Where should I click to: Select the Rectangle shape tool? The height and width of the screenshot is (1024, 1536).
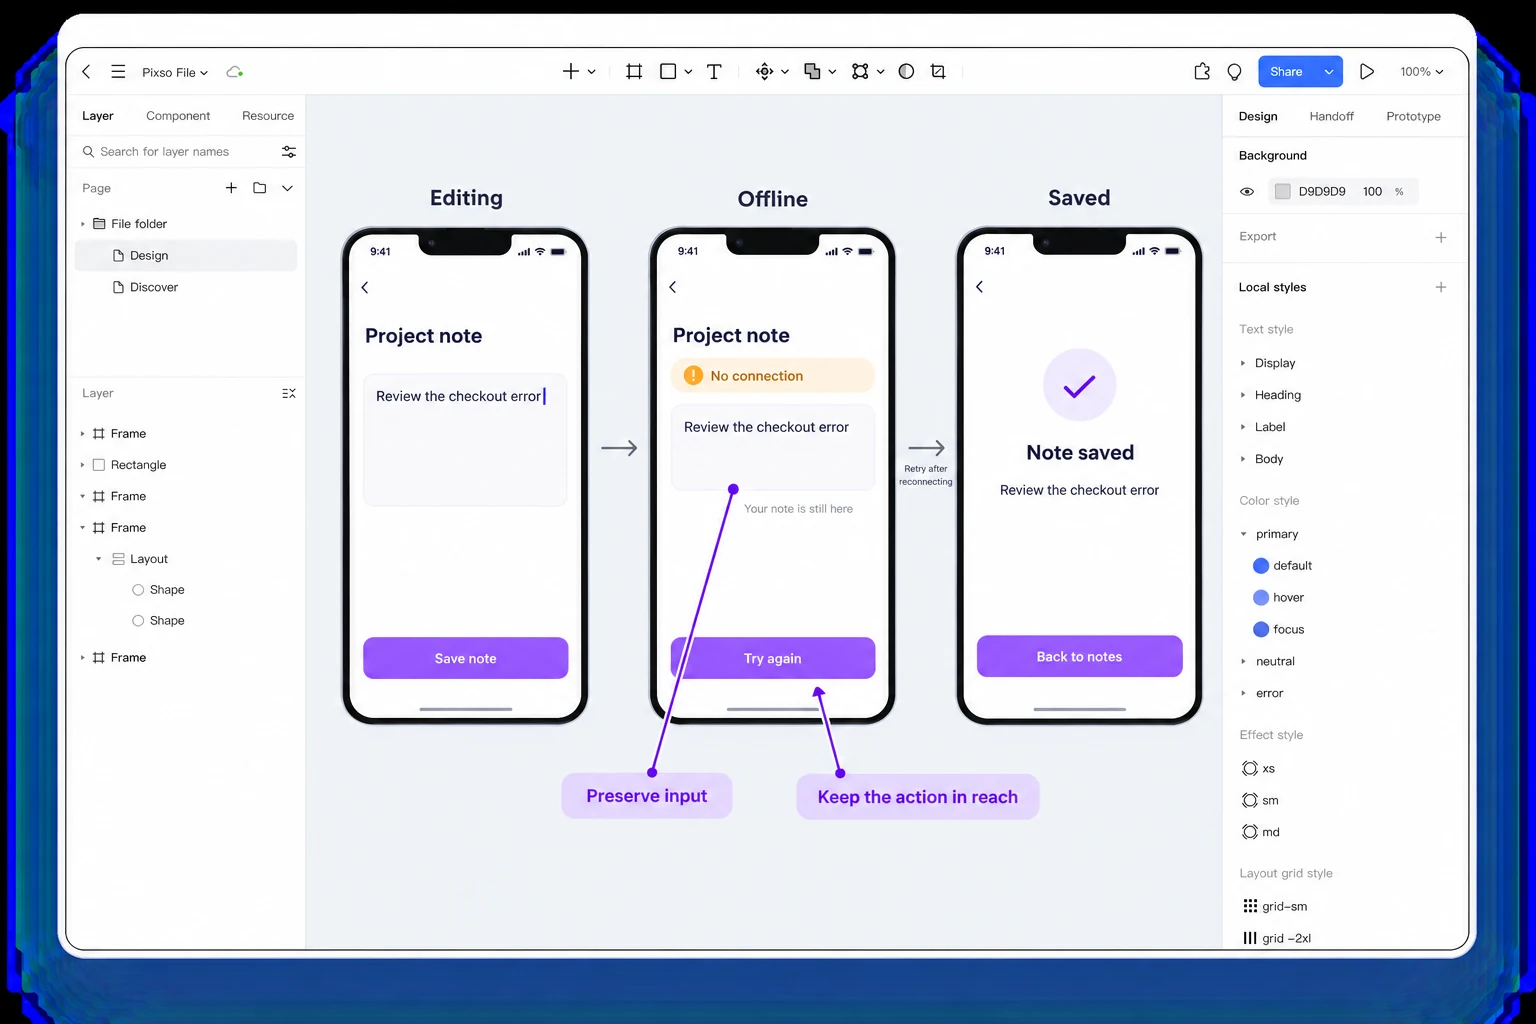coord(668,71)
